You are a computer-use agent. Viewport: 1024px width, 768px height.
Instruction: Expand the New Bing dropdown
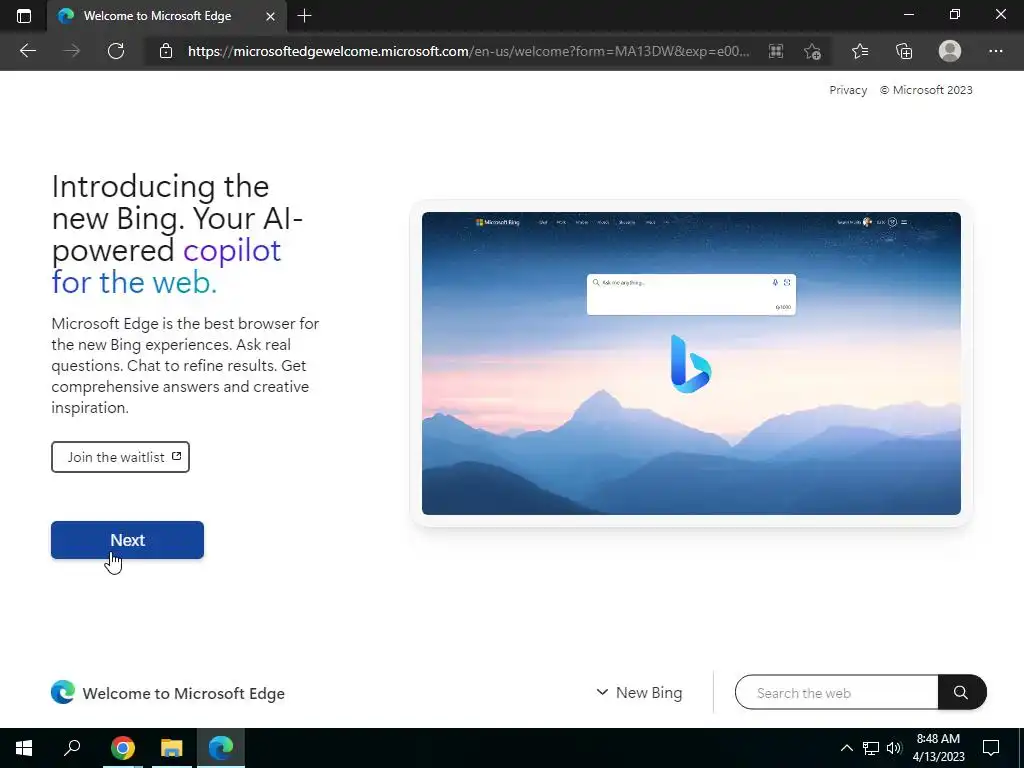(639, 692)
